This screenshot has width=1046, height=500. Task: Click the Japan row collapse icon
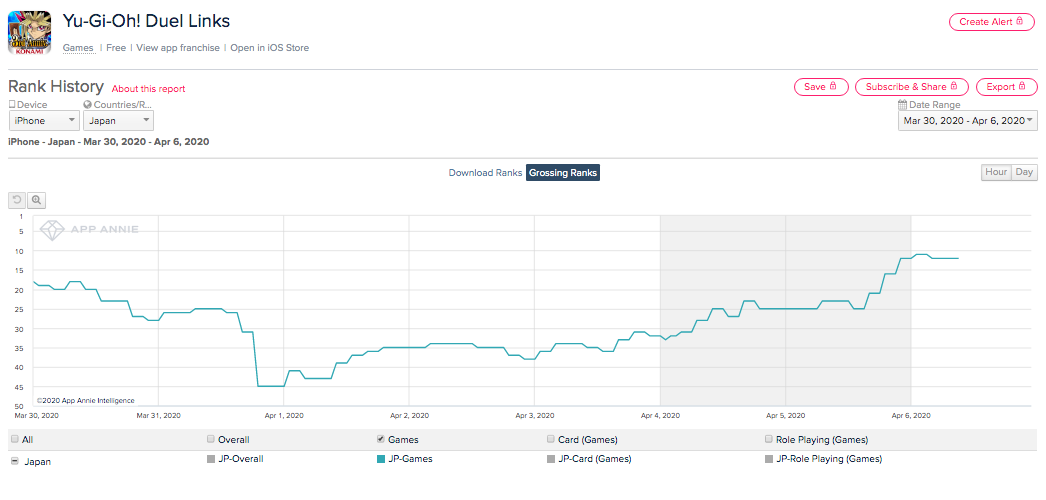(x=15, y=461)
